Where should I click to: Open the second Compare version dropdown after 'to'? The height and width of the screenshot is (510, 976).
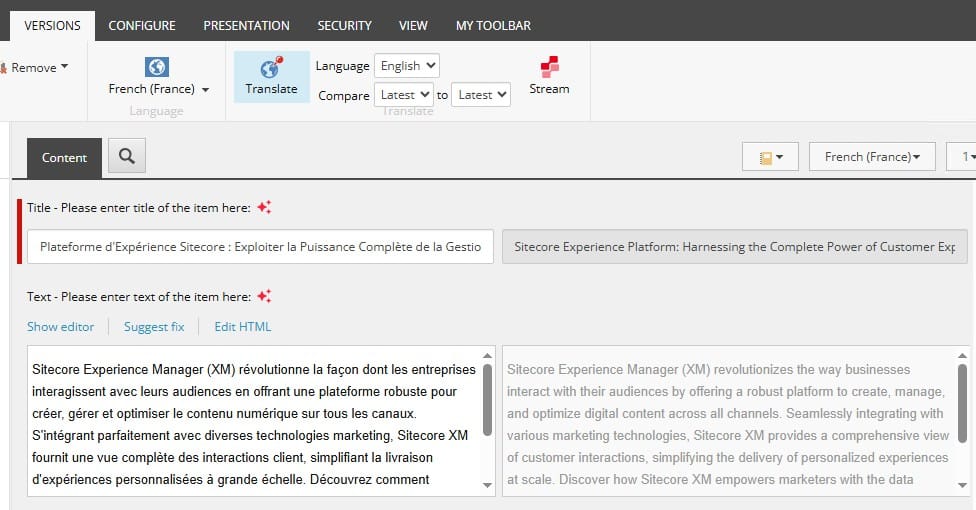point(481,95)
